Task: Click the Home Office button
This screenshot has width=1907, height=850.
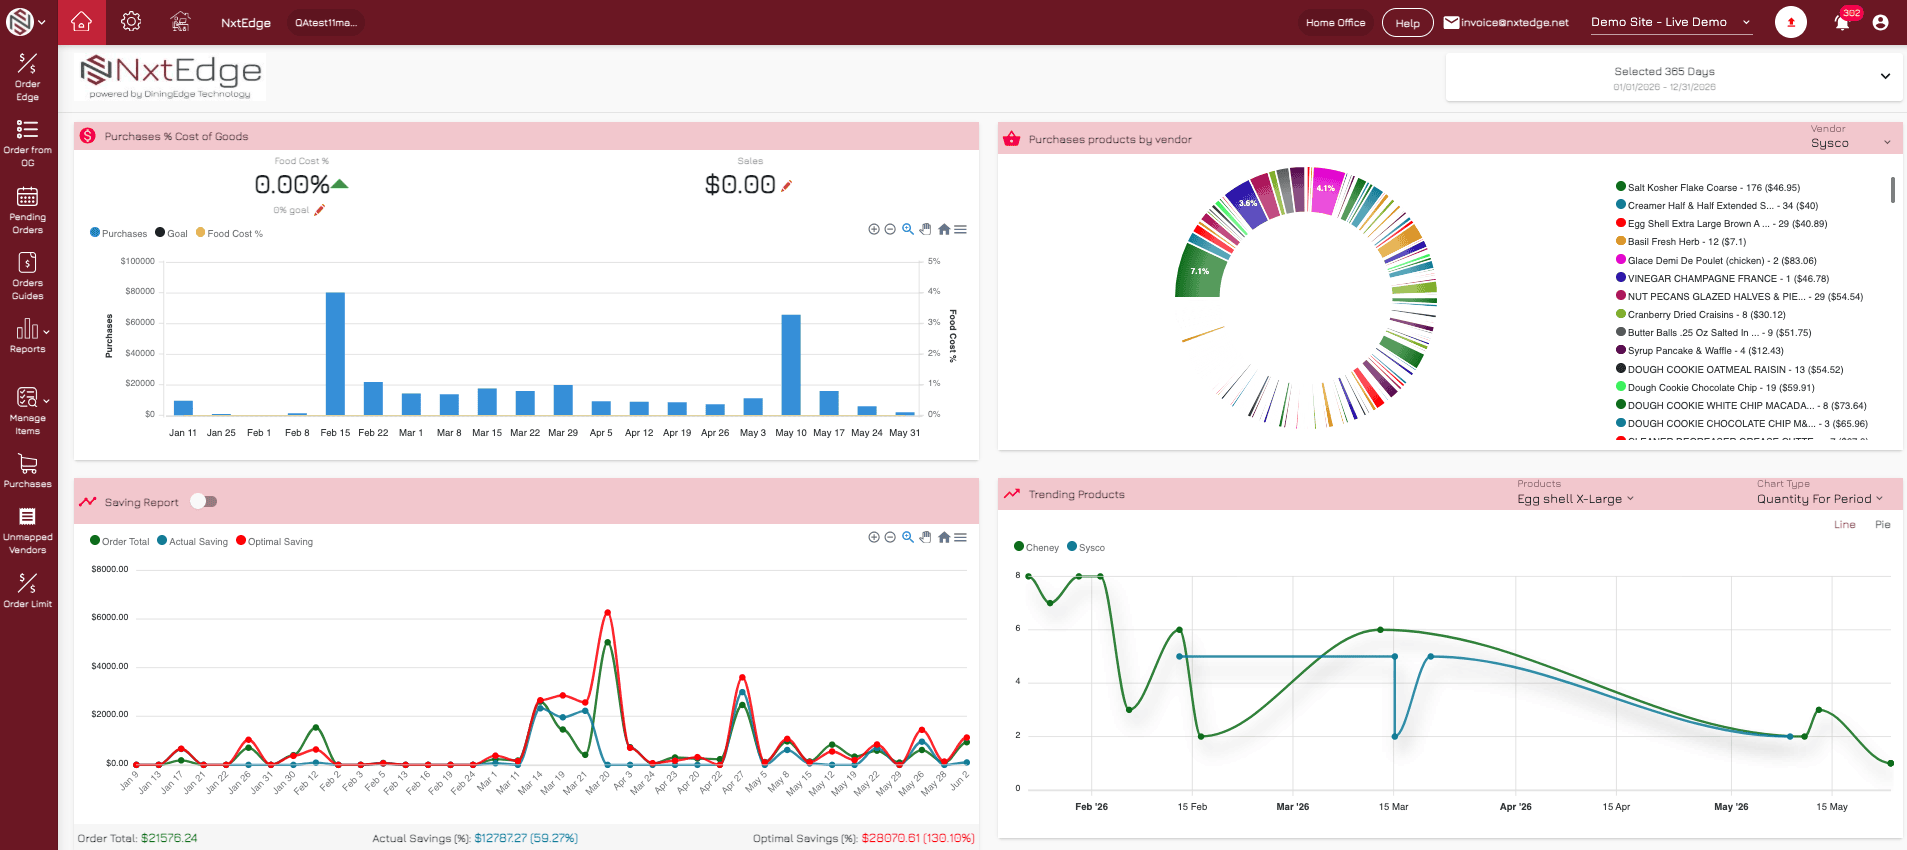Action: (x=1335, y=22)
